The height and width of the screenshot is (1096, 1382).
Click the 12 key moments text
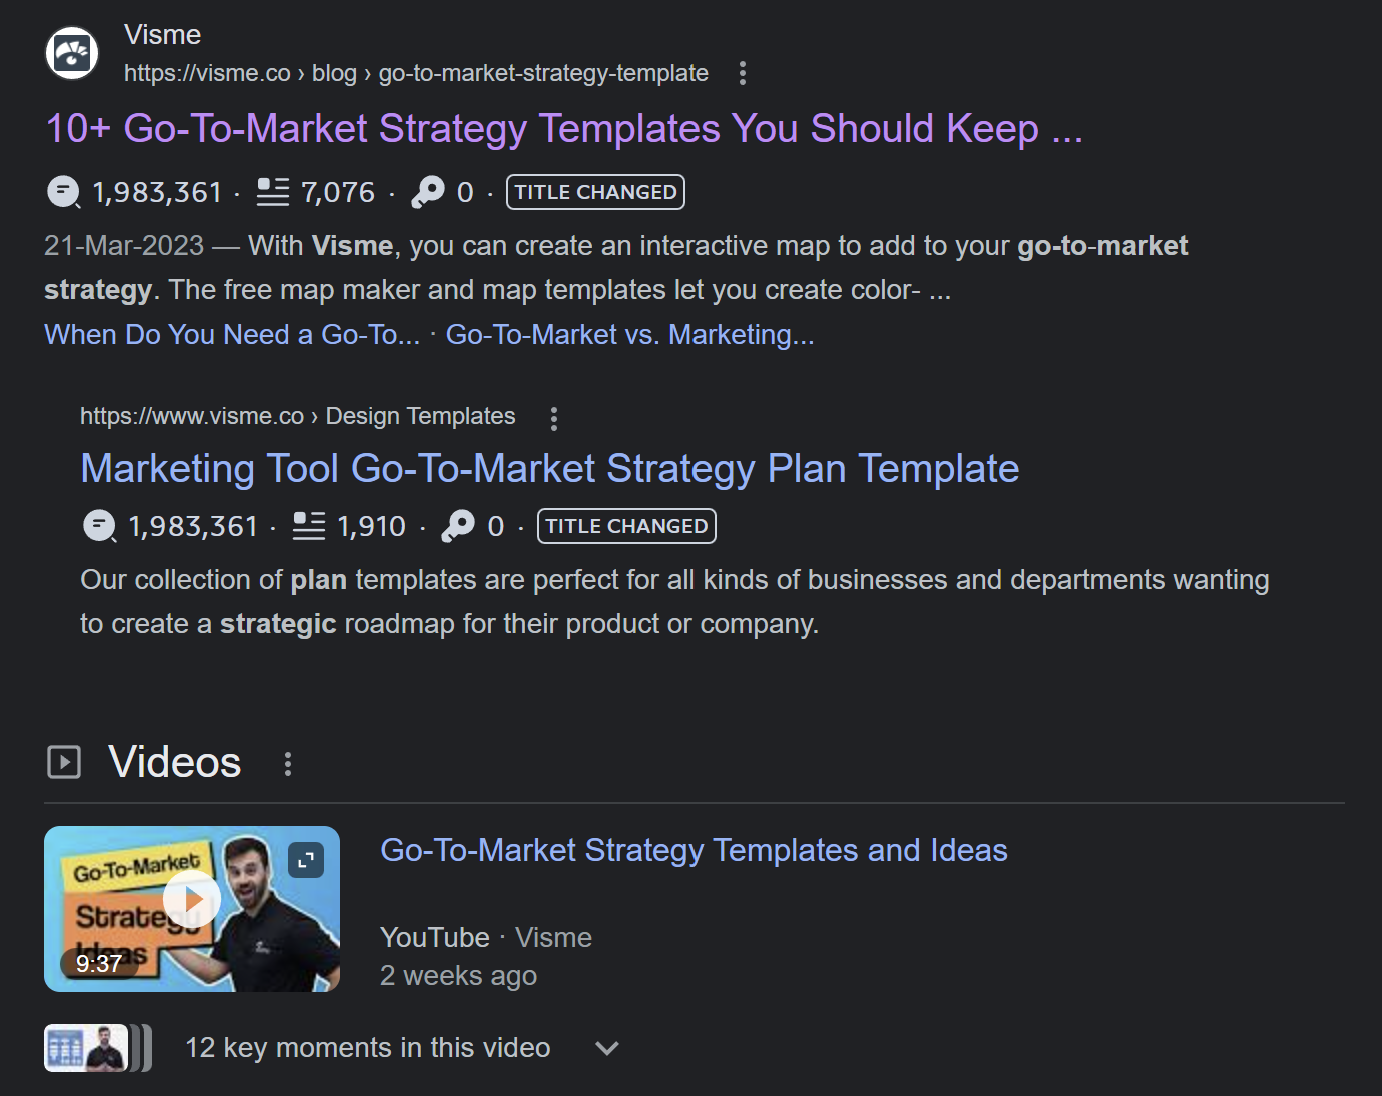point(367,1048)
